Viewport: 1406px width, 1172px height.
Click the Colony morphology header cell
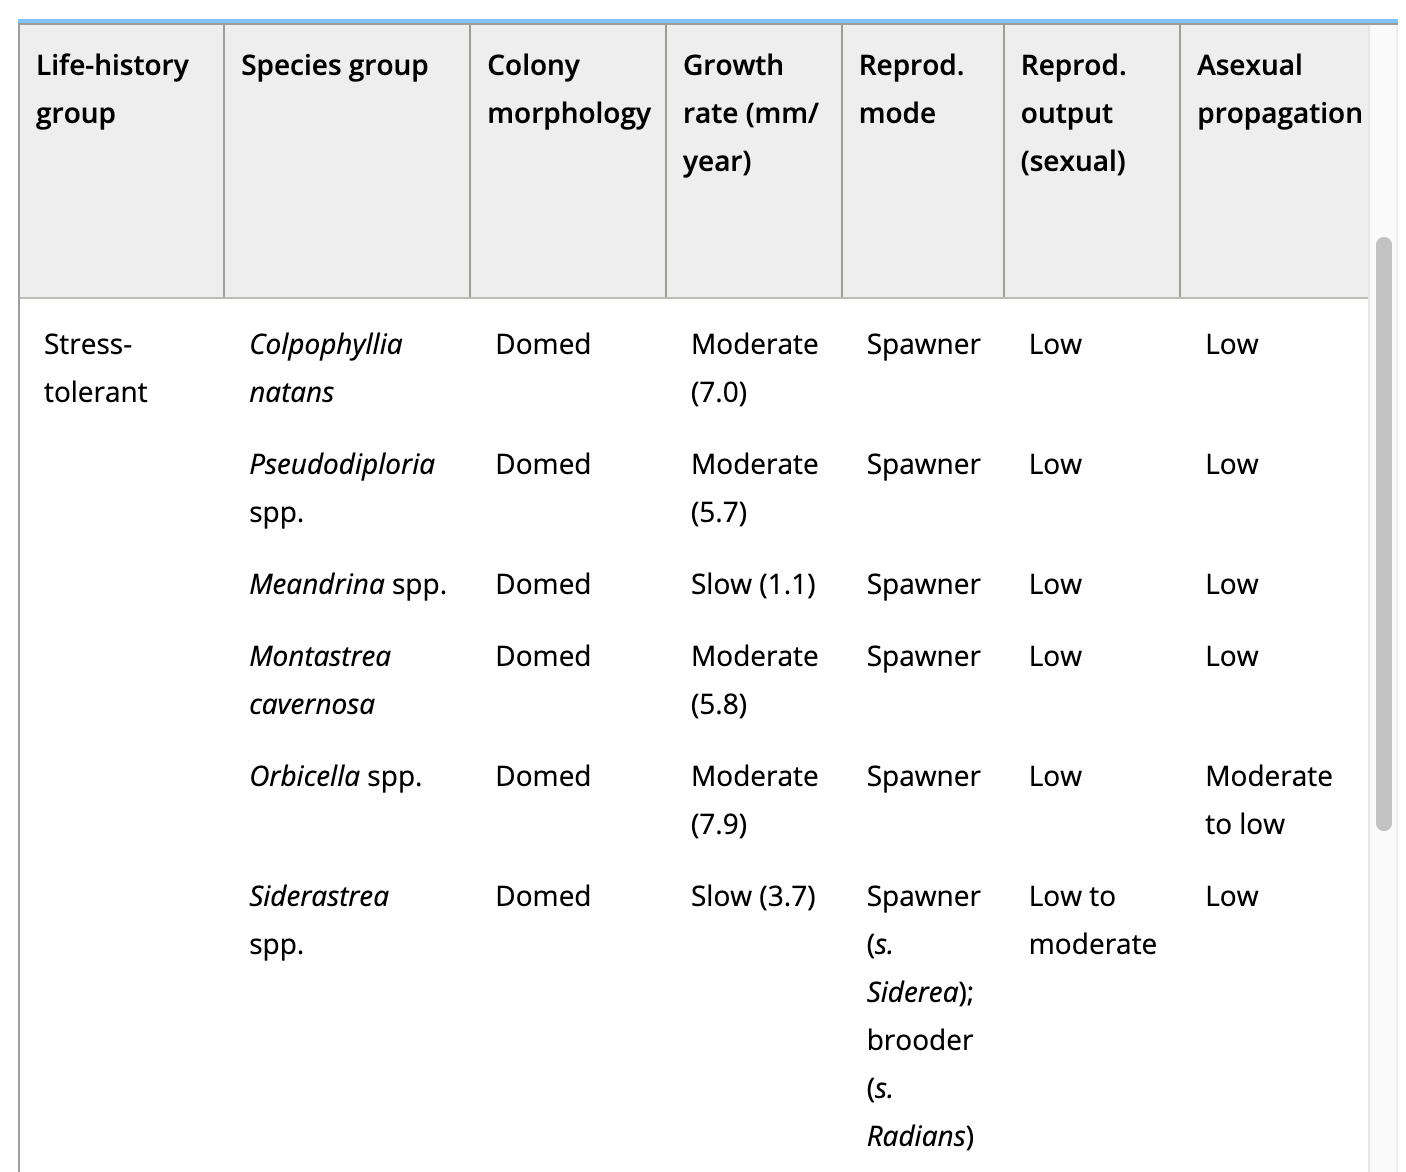(568, 161)
